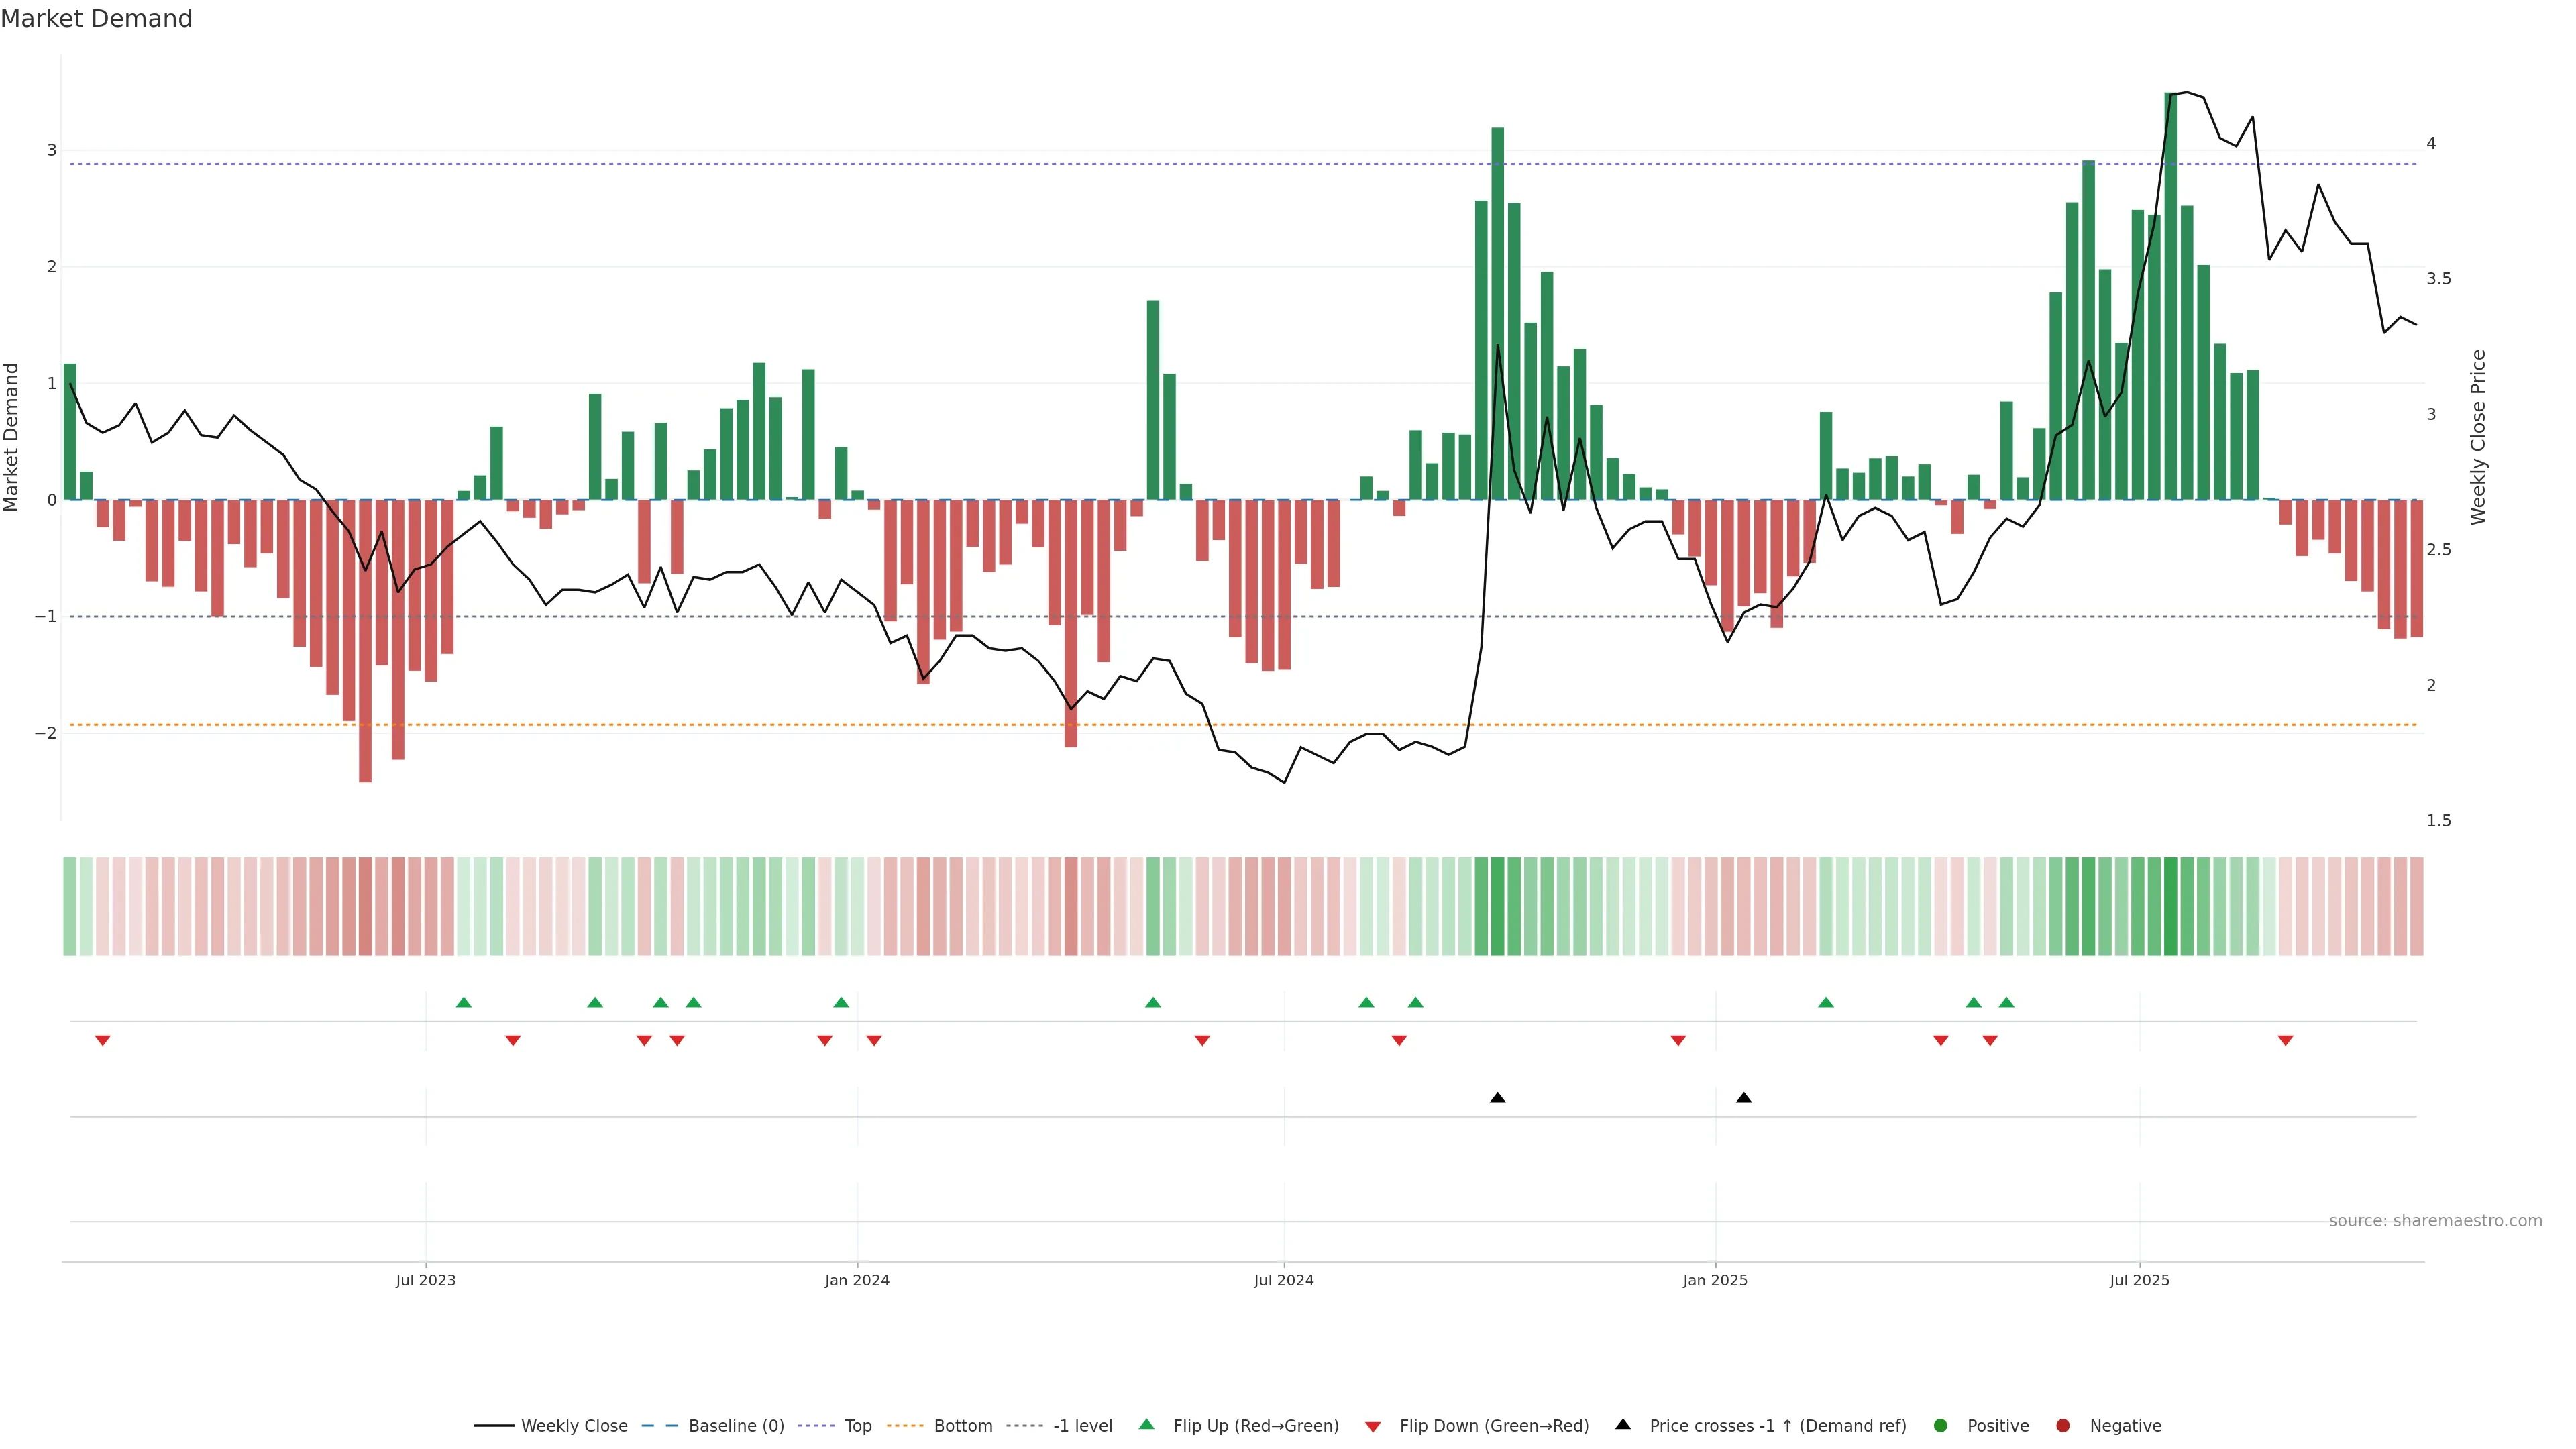Image resolution: width=2576 pixels, height=1449 pixels.
Task: Click the black Price crosses -1 legend triangle
Action: (x=1623, y=1424)
